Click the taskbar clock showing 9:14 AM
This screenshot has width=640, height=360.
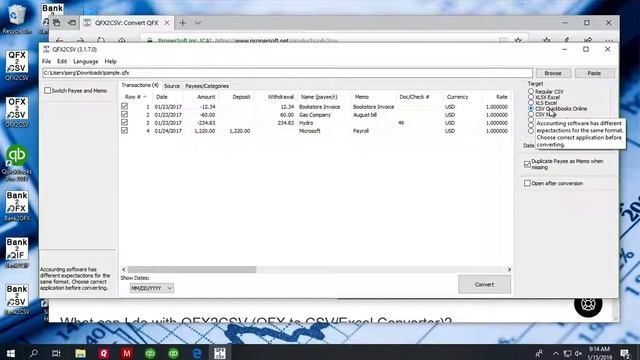pyautogui.click(x=600, y=353)
